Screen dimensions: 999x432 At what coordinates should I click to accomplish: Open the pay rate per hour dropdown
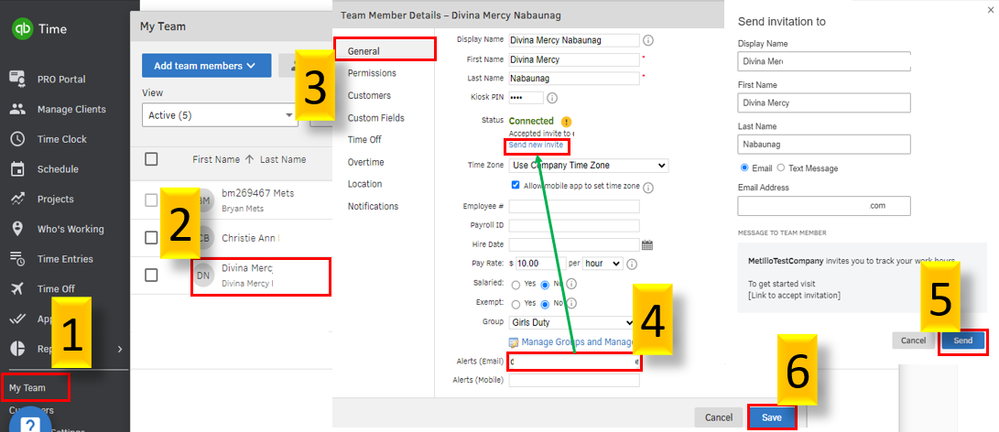(x=603, y=263)
